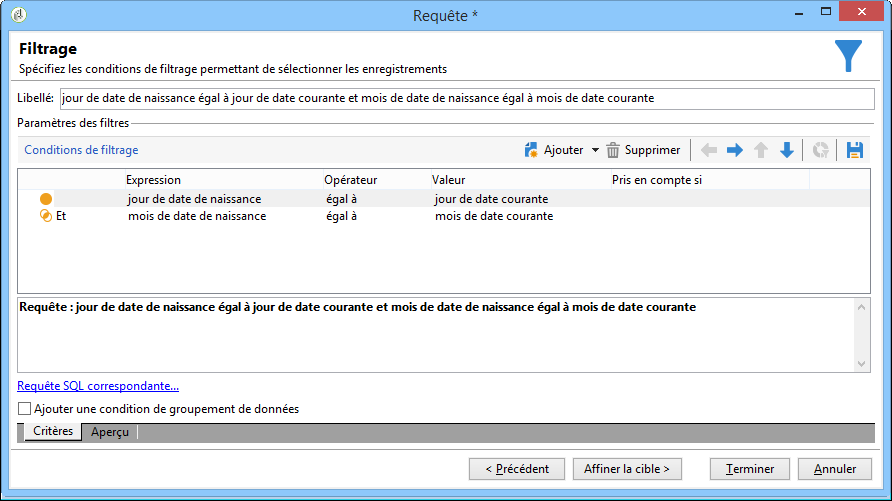Click the Affiner la cible button
The width and height of the screenshot is (892, 501).
coord(627,469)
